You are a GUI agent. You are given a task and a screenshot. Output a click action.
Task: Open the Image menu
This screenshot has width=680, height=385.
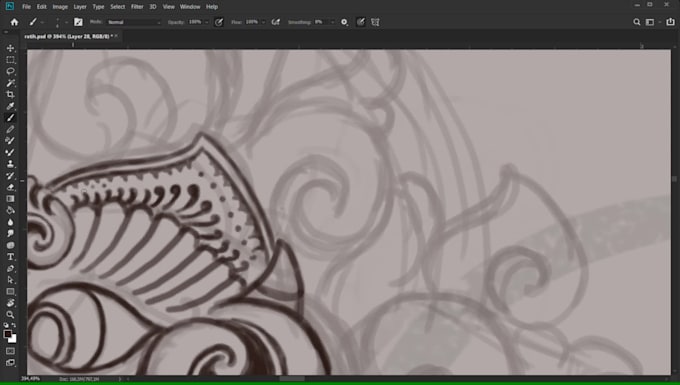pyautogui.click(x=60, y=7)
